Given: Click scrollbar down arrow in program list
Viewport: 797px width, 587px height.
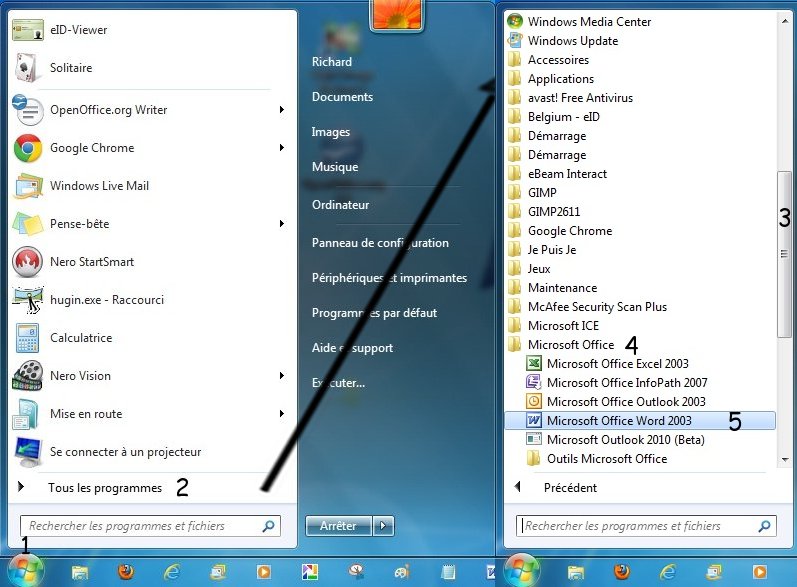Looking at the screenshot, I should [785, 460].
